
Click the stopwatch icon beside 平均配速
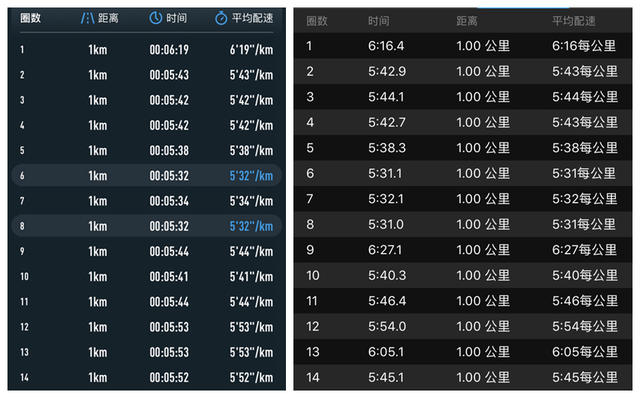221,18
